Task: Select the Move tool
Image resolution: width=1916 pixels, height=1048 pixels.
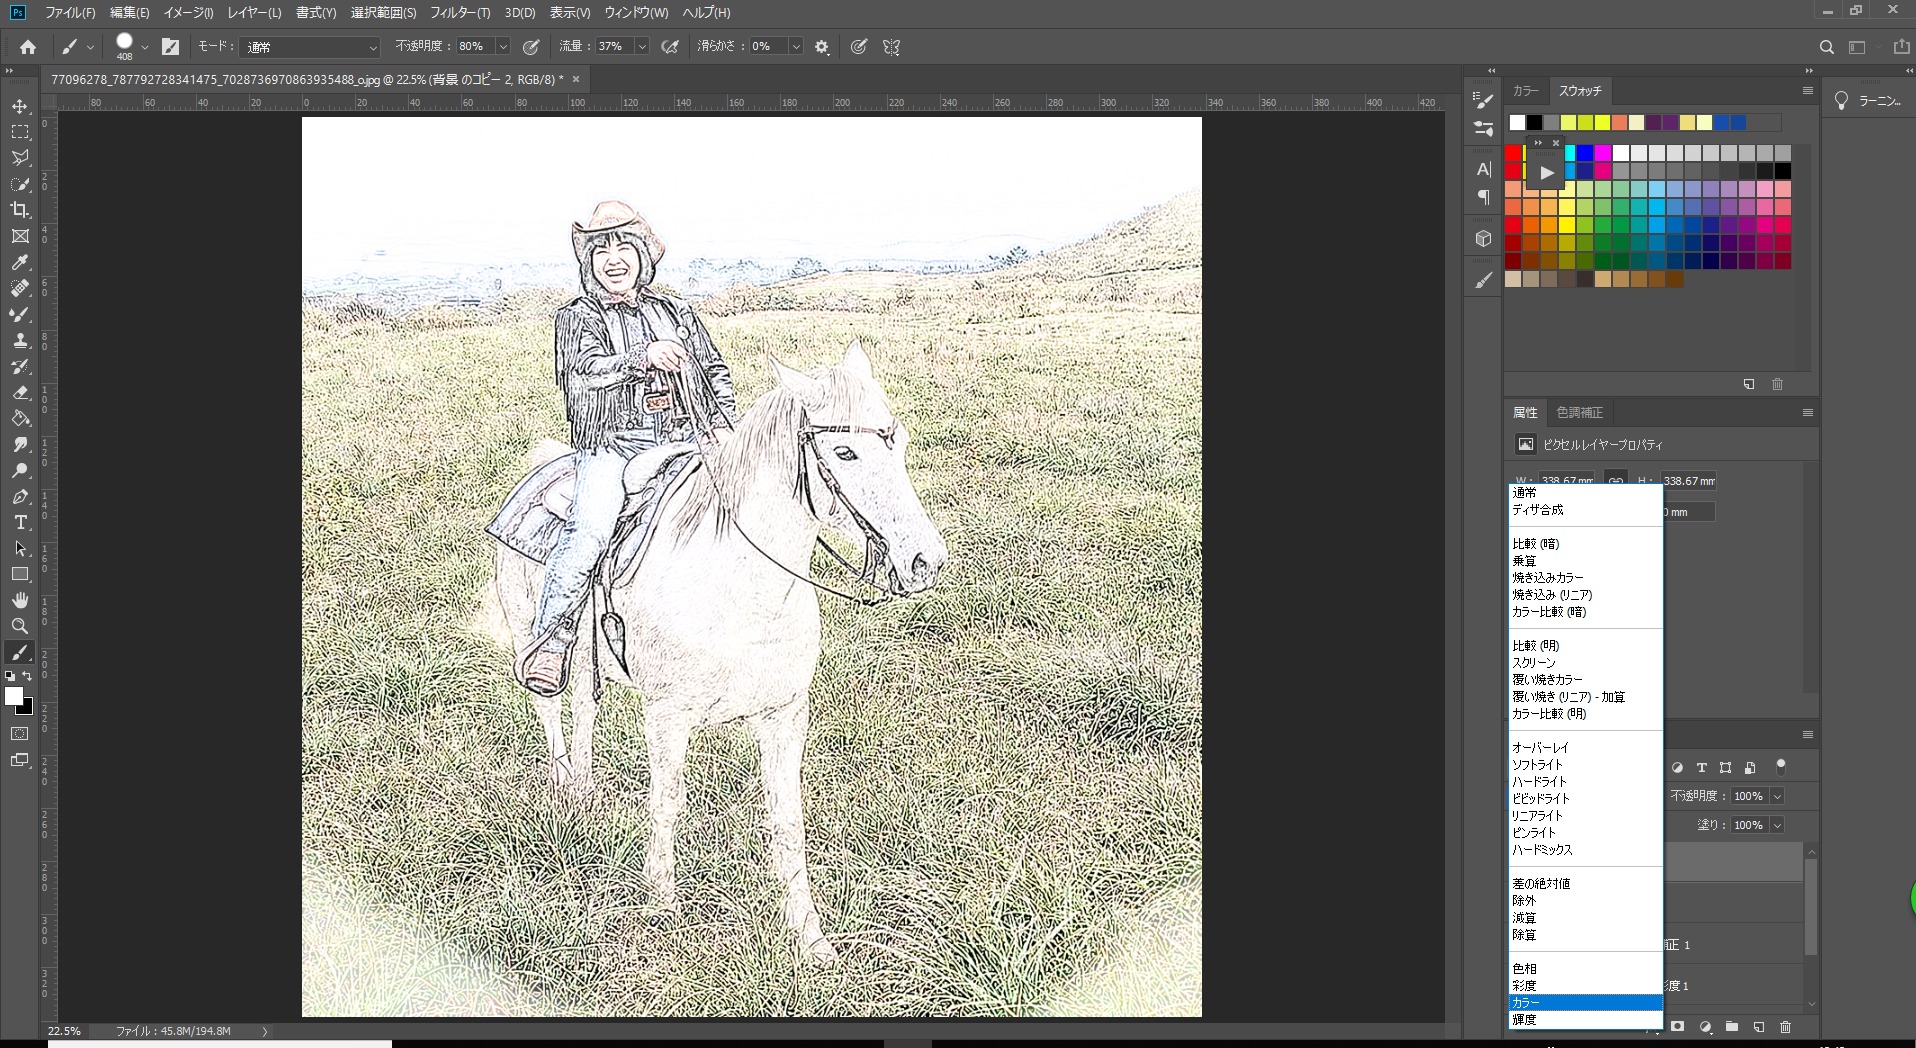Action: click(x=20, y=106)
